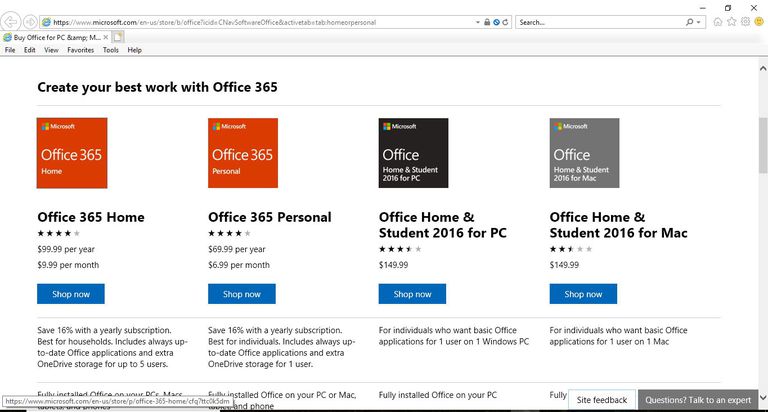Click the scrollbar up arrow

pyautogui.click(x=763, y=69)
